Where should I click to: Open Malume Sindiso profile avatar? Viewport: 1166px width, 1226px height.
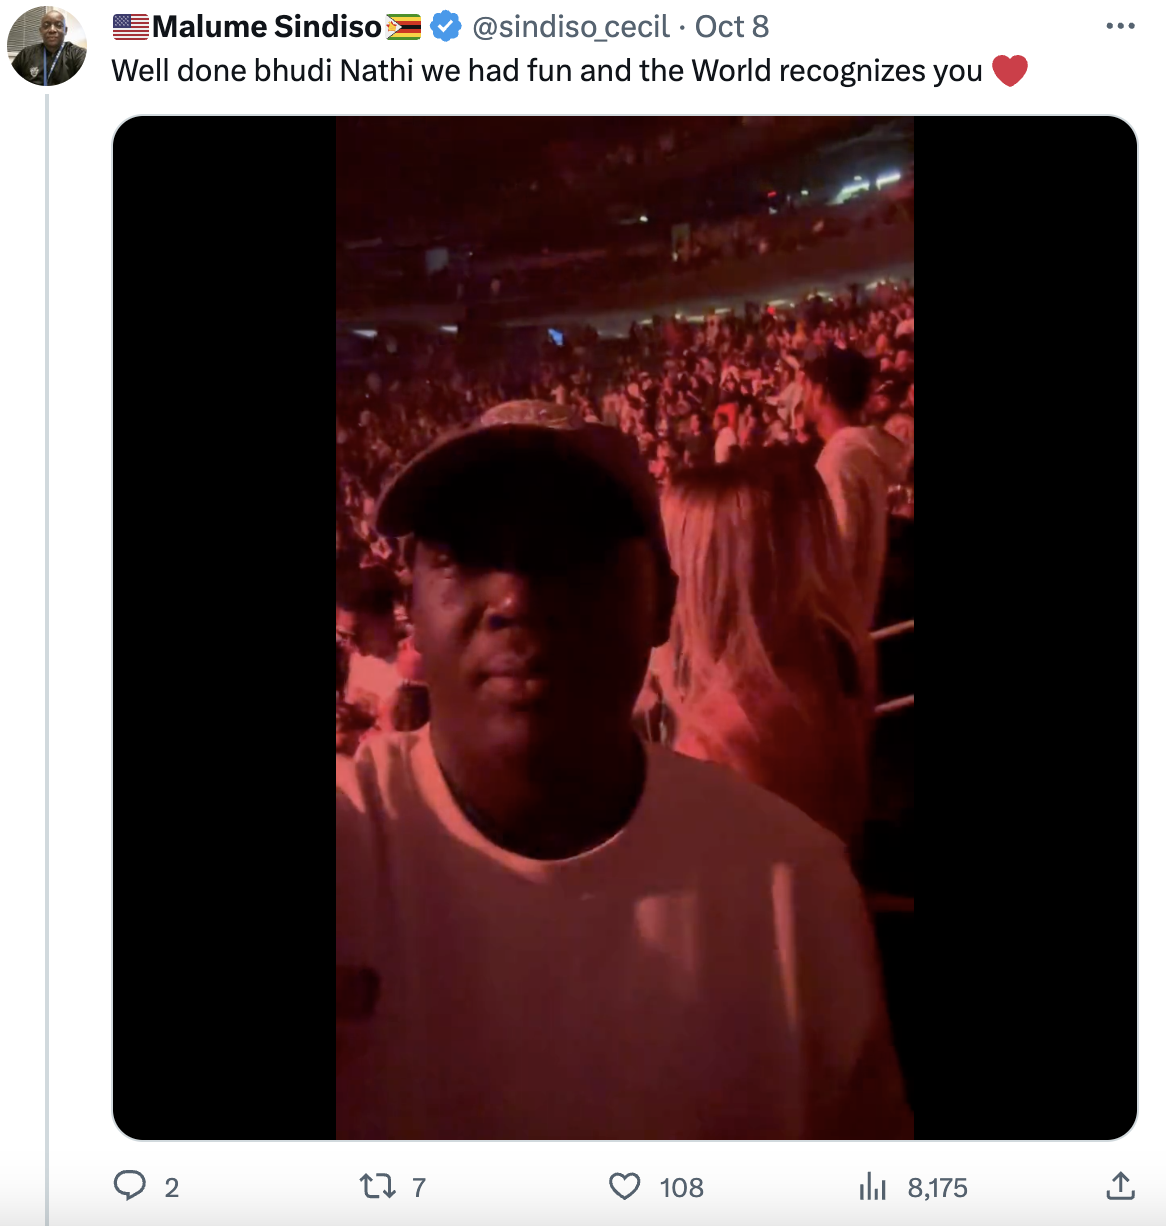[x=46, y=46]
